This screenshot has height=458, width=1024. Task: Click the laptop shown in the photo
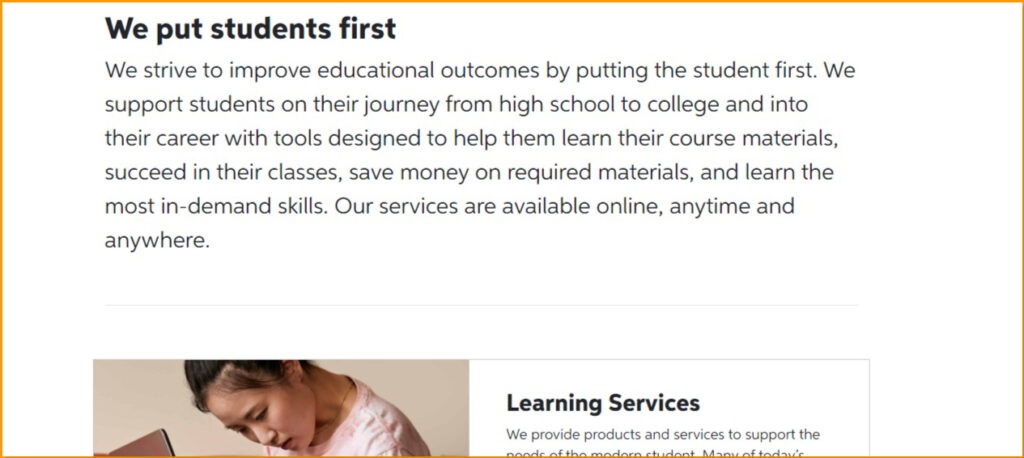(x=139, y=443)
